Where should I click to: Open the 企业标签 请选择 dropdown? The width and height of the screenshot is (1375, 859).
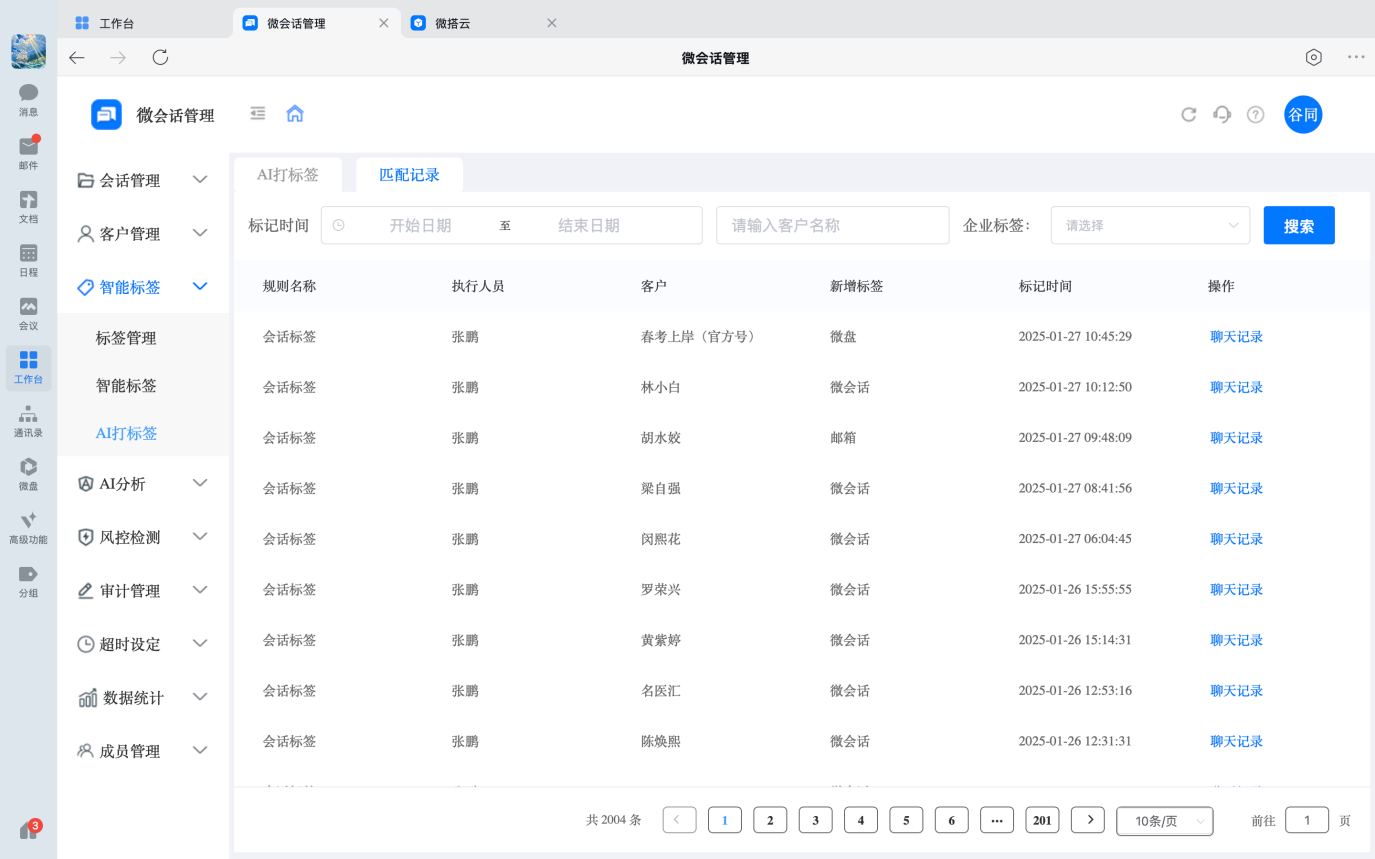point(1149,225)
